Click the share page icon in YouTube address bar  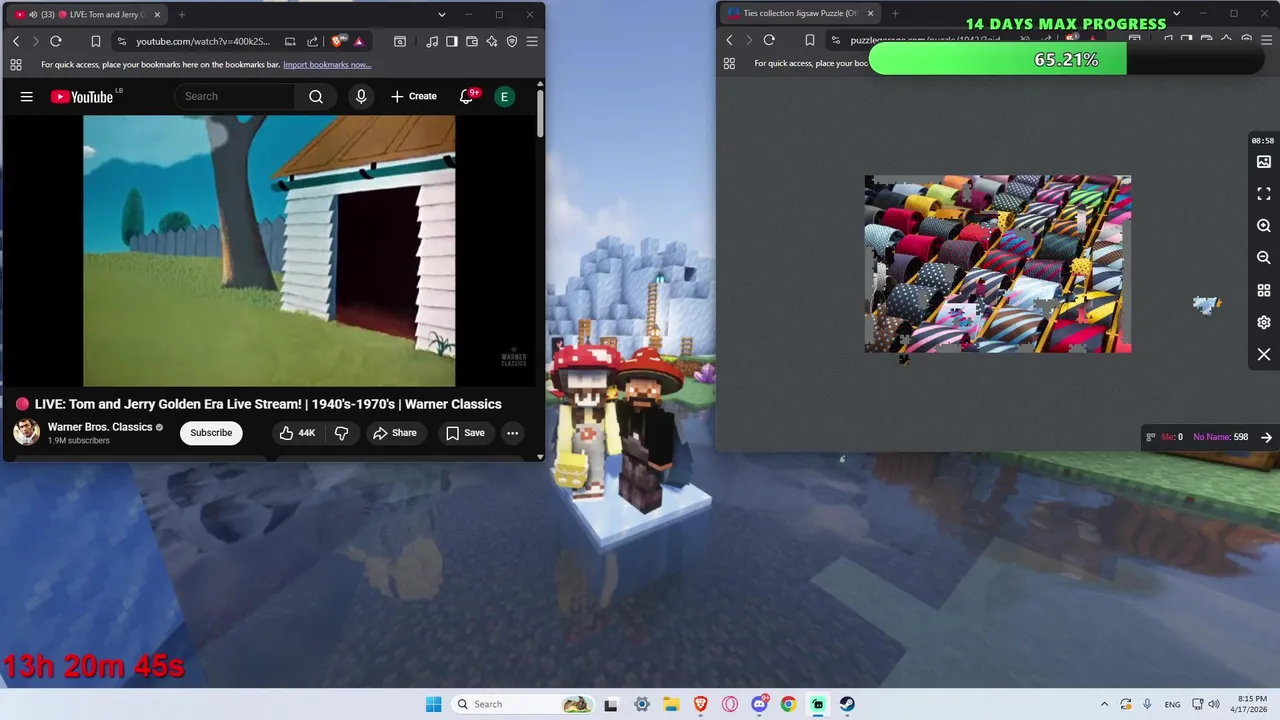[x=312, y=41]
